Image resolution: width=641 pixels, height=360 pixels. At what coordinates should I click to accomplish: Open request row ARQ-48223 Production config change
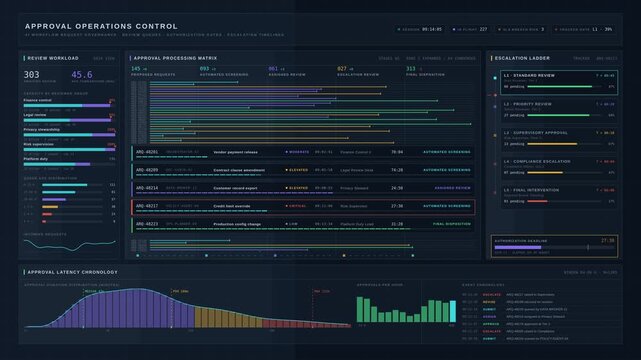click(303, 224)
